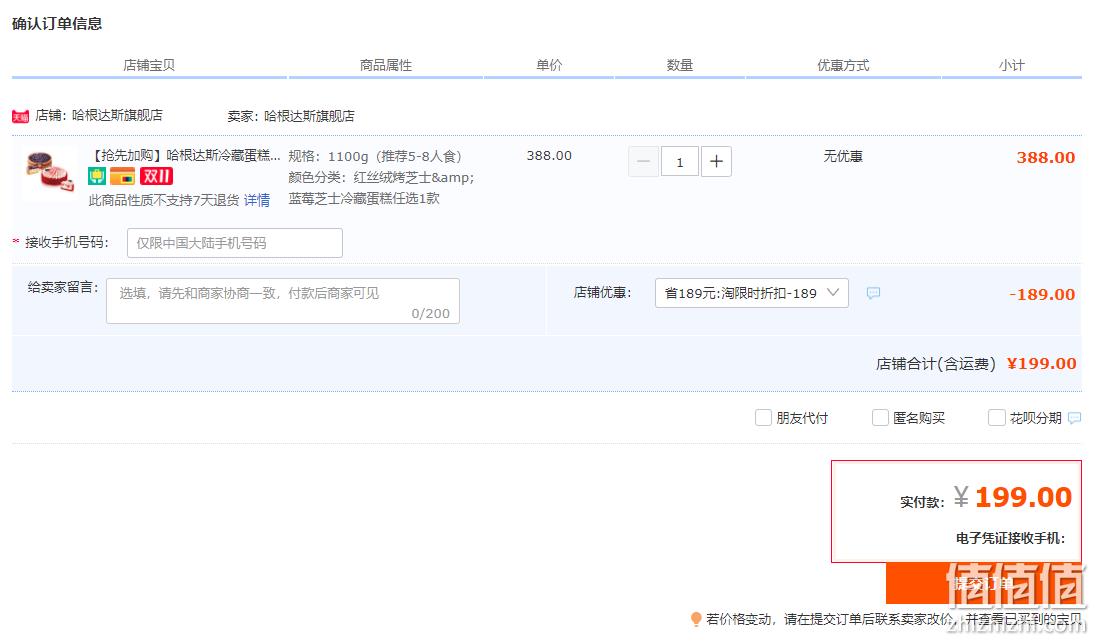Click the 商品属性 column header
The image size is (1096, 642).
pos(386,65)
